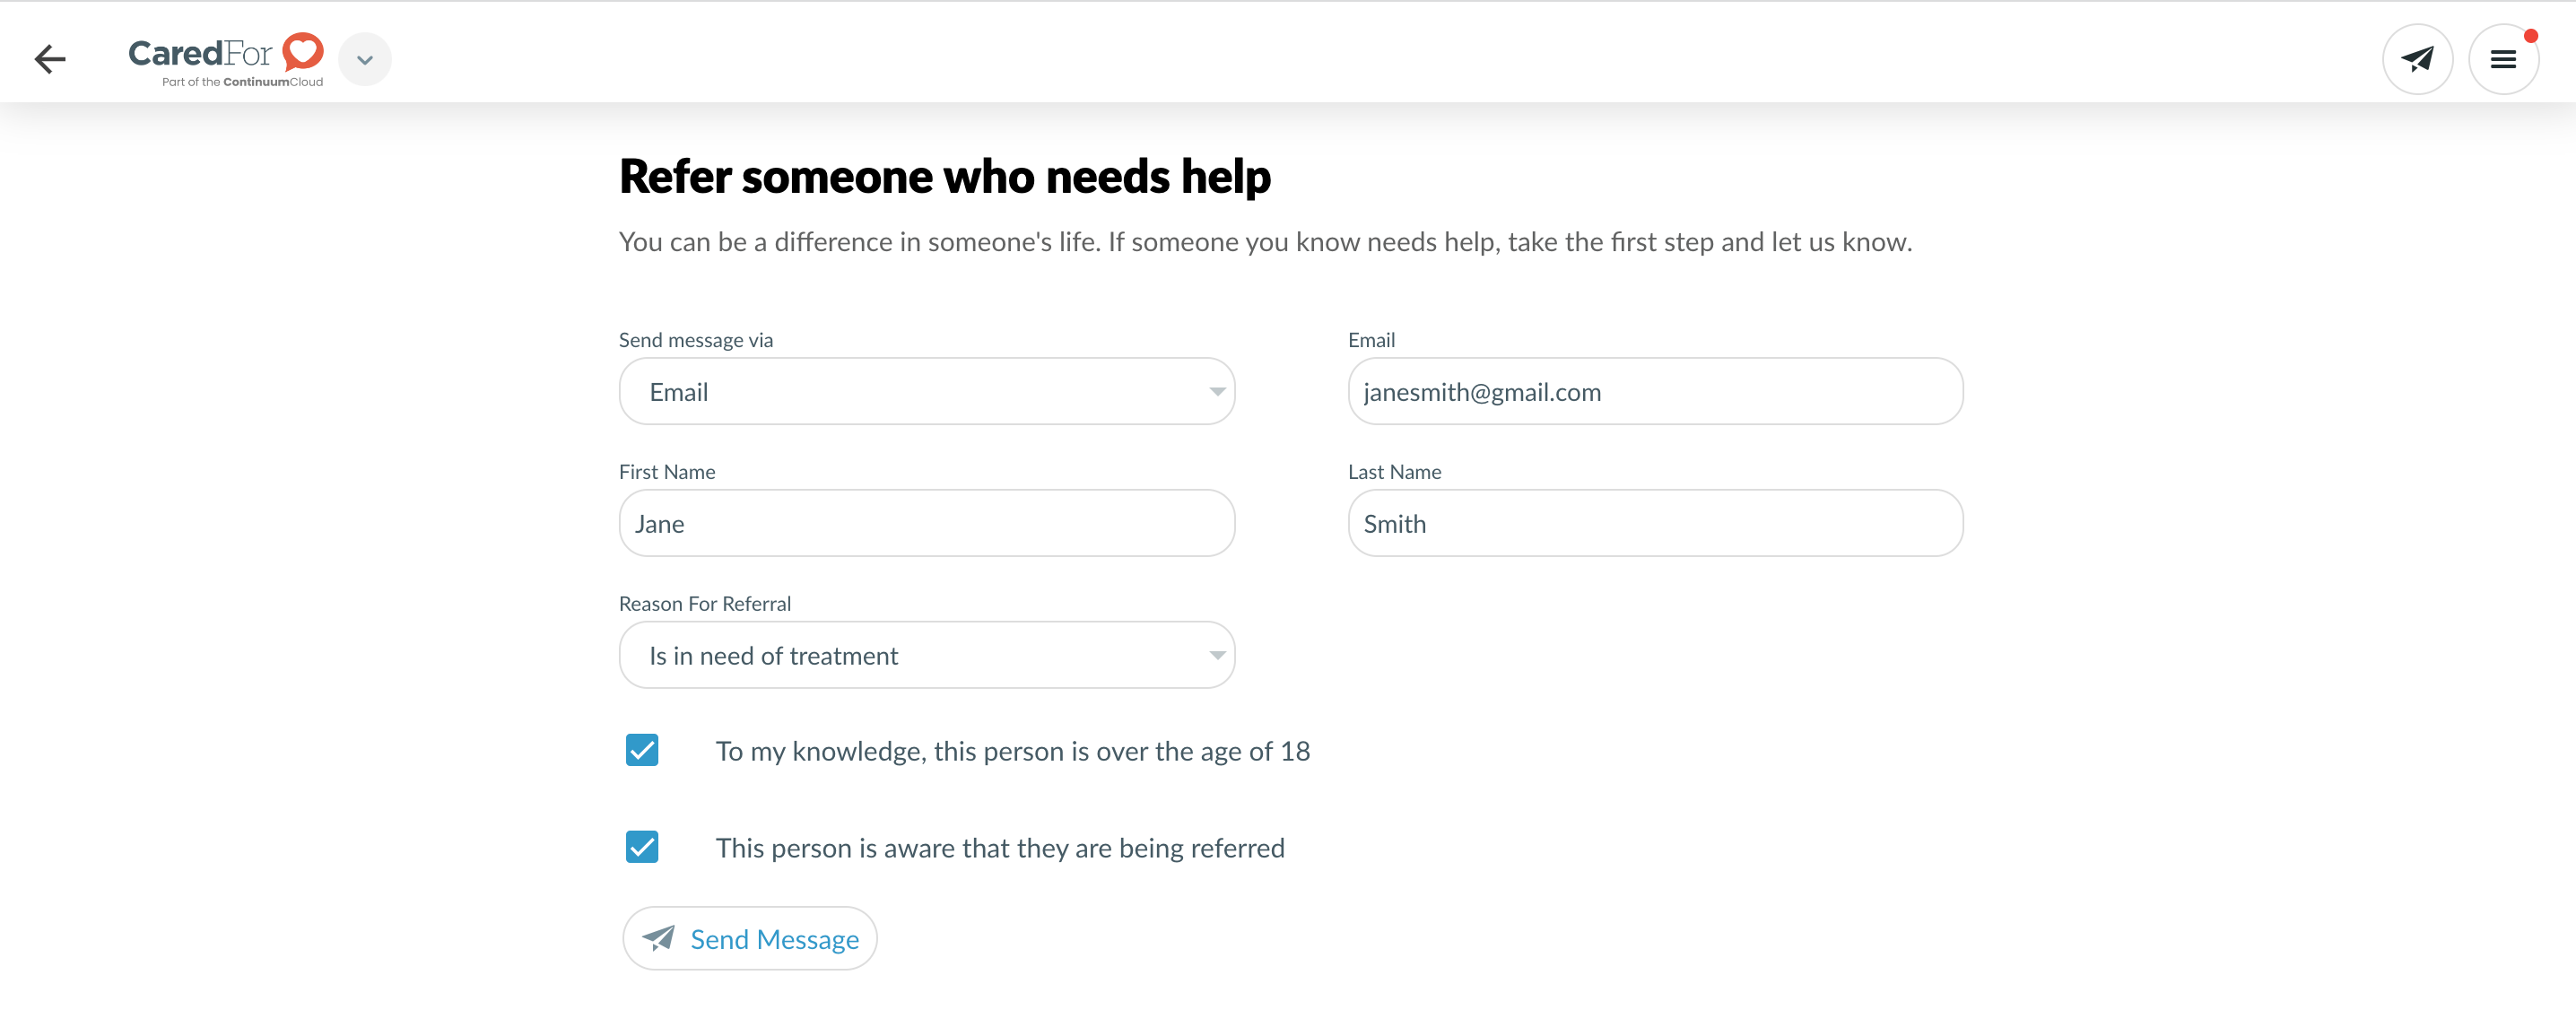Click the CaredFor wordmark text
This screenshot has width=2576, height=1010.
(x=200, y=53)
